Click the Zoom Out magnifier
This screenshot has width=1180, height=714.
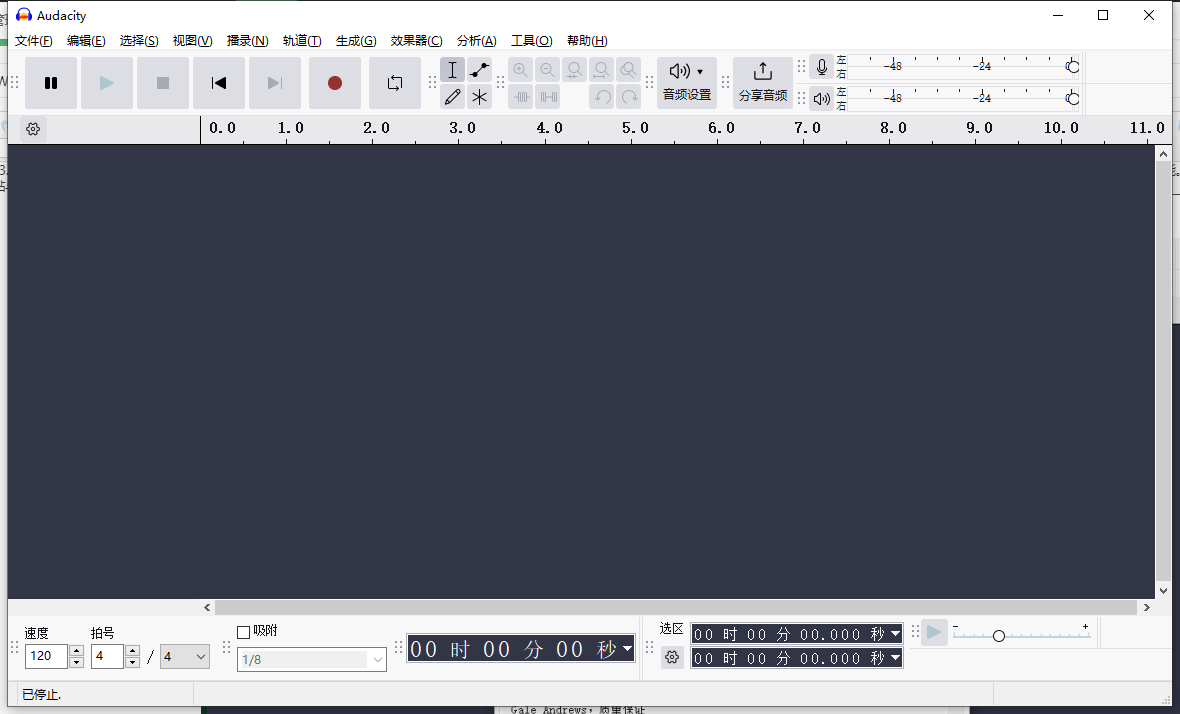tap(547, 70)
